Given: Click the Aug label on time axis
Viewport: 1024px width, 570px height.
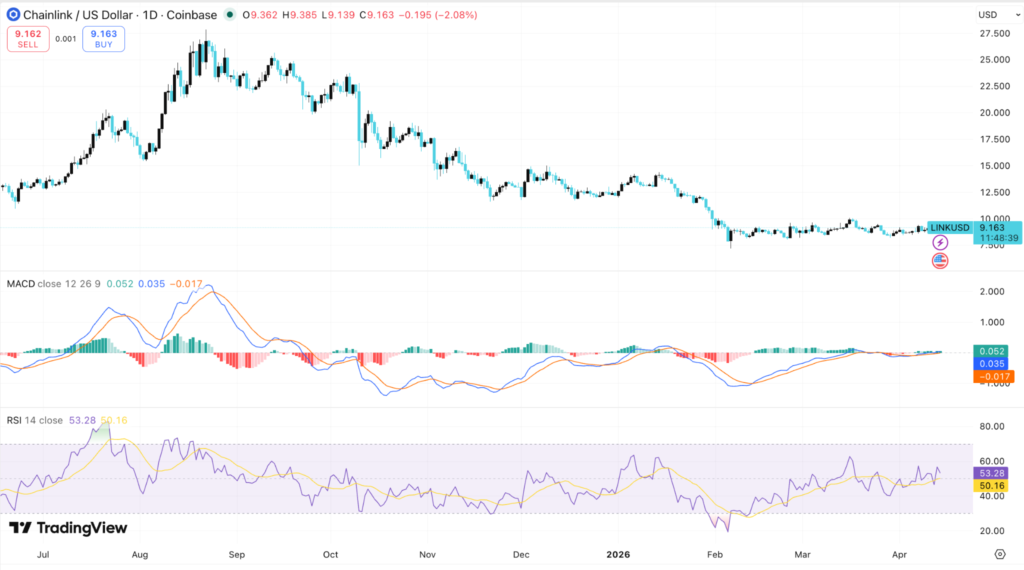Looking at the screenshot, I should coord(140,554).
